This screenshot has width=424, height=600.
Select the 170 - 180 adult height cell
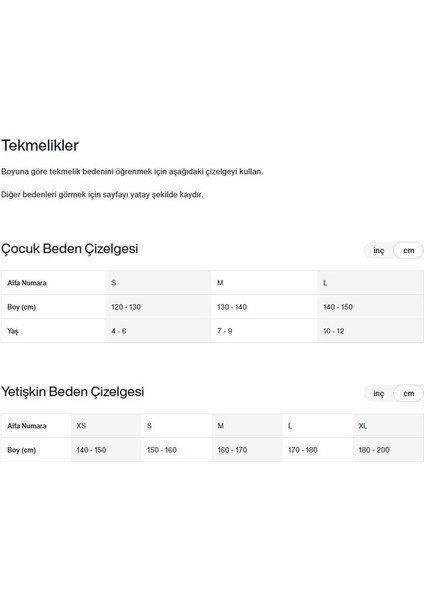coord(317,450)
